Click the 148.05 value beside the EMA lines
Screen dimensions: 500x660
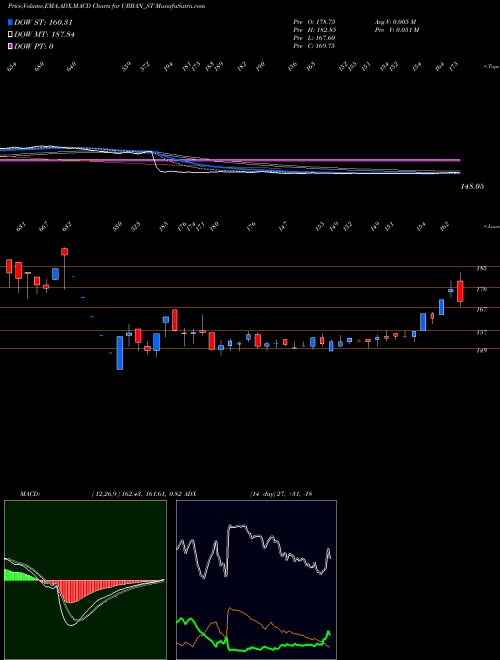[473, 186]
